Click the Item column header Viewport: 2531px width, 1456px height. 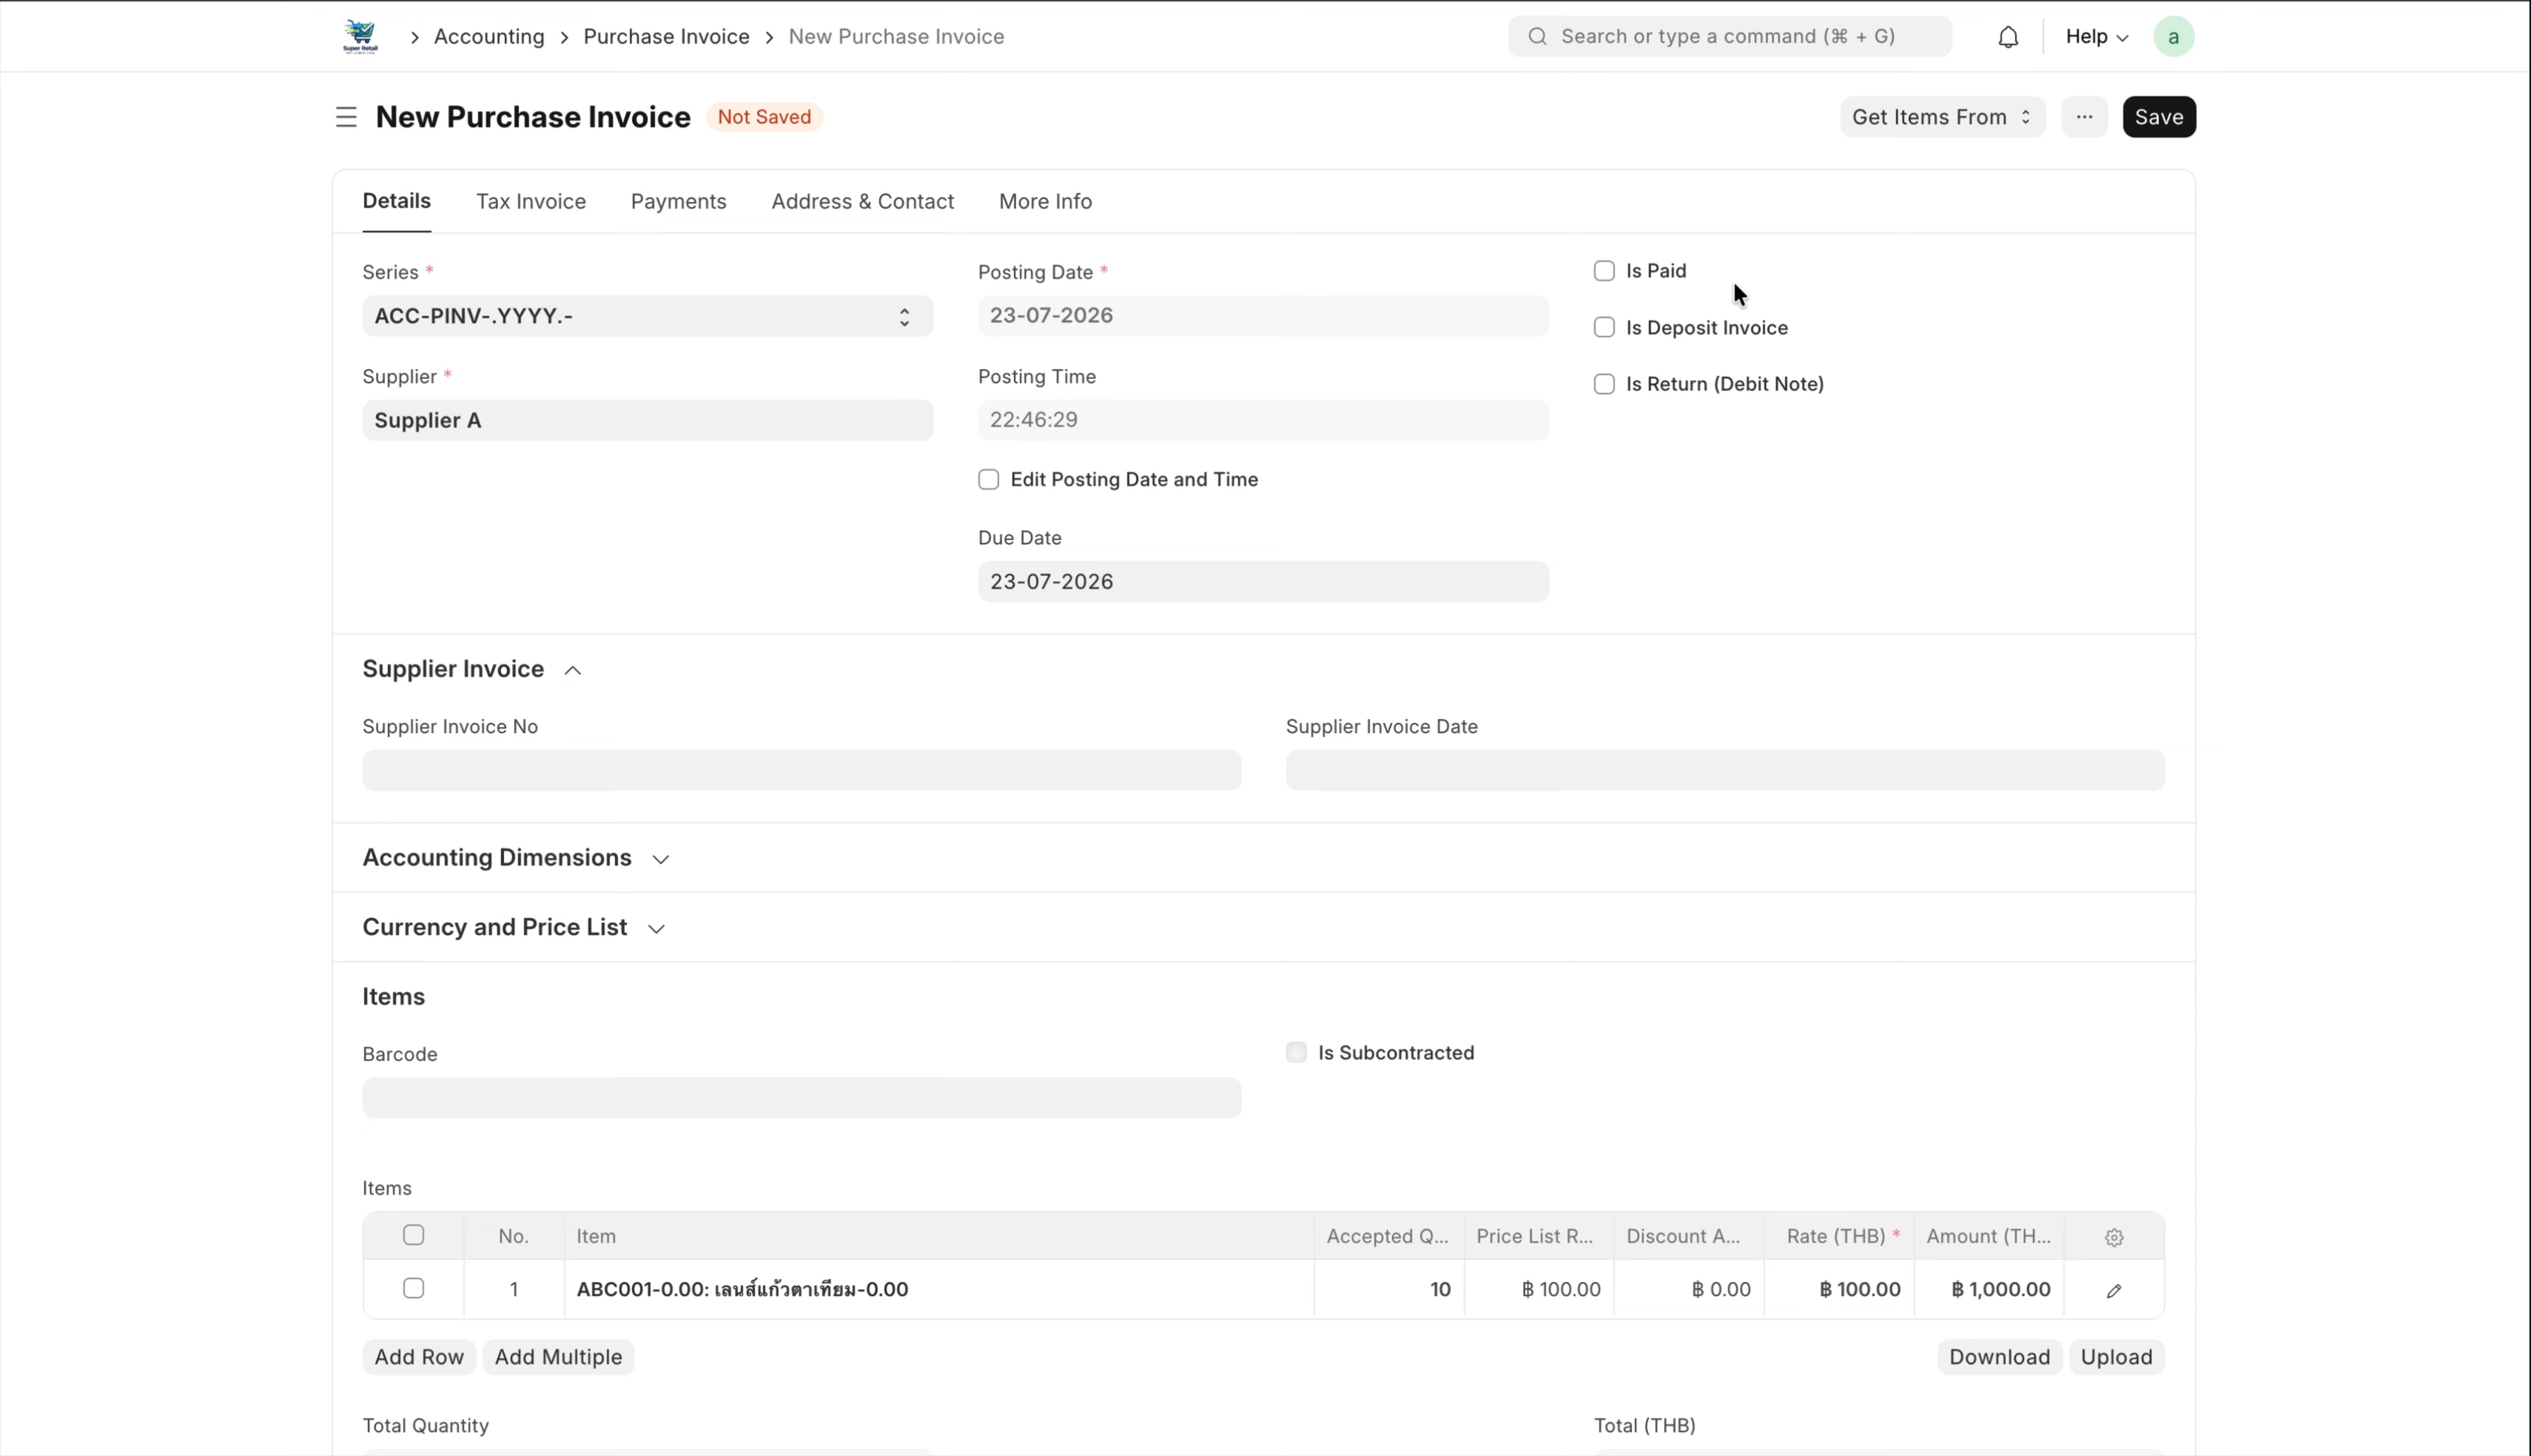pyautogui.click(x=940, y=1237)
